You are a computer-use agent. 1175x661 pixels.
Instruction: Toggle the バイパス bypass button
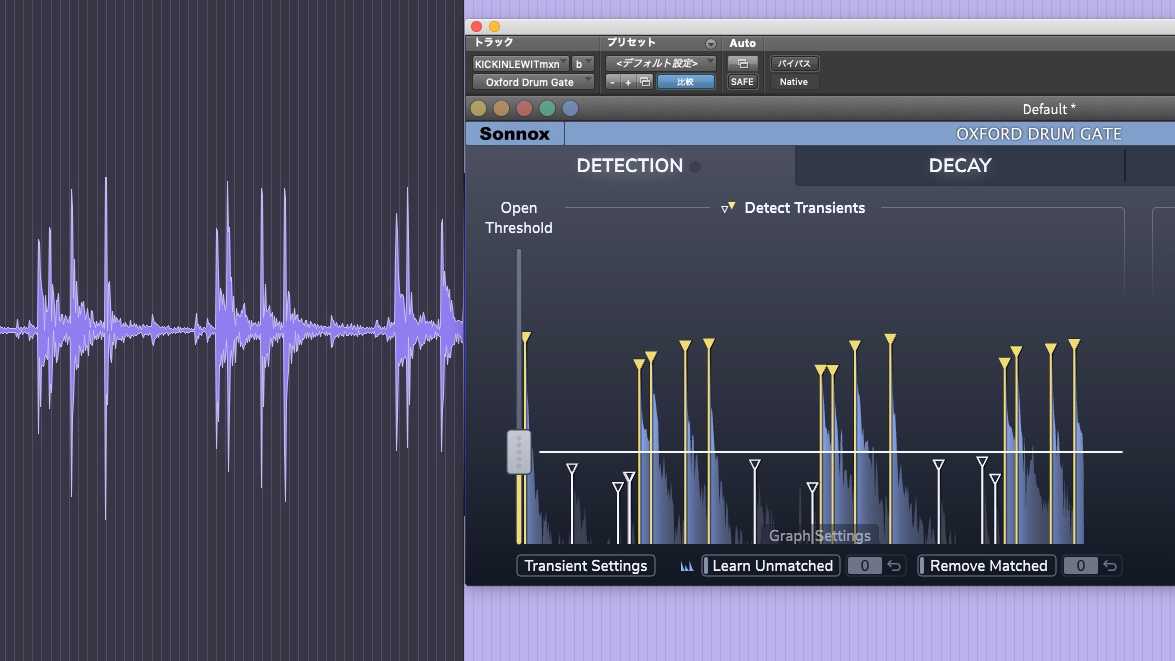(x=794, y=64)
